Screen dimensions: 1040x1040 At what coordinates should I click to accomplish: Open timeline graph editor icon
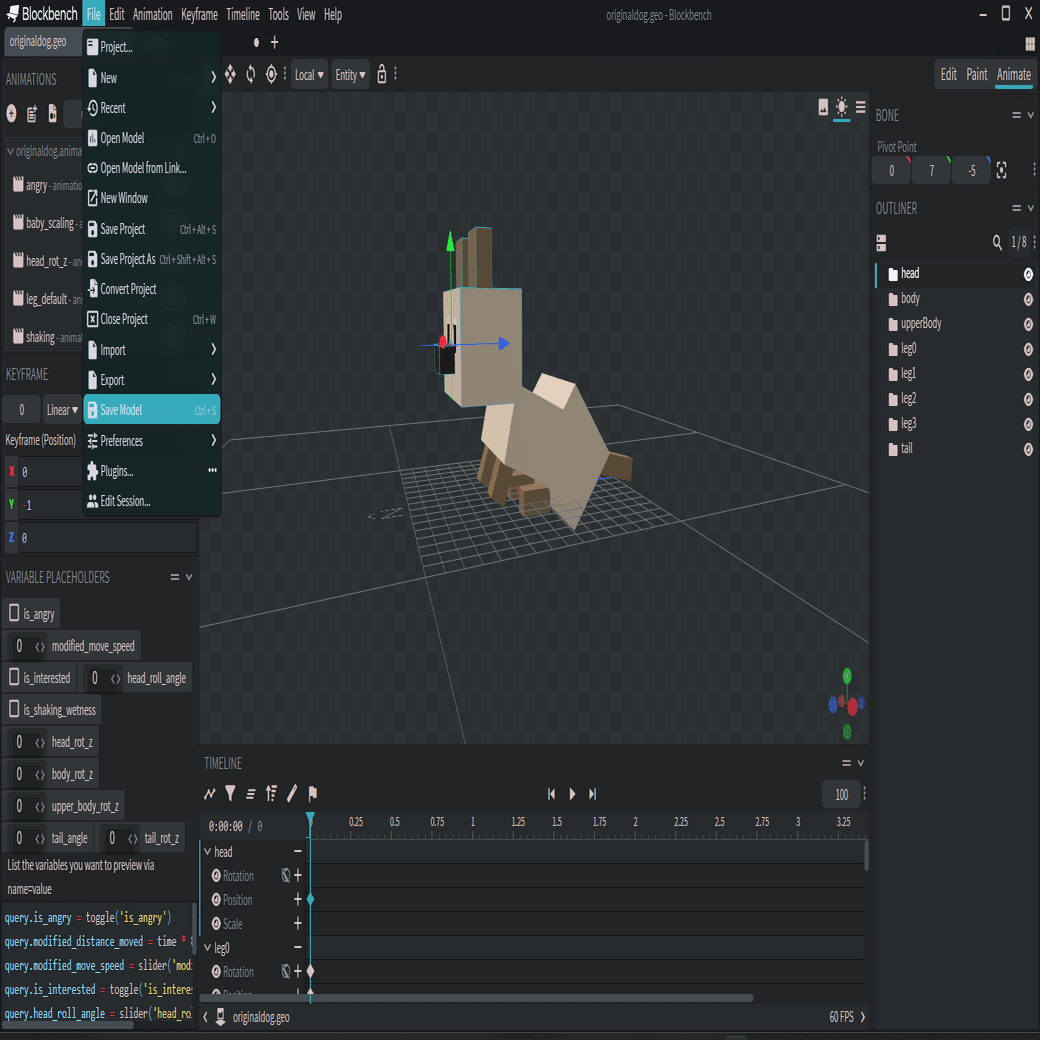210,793
